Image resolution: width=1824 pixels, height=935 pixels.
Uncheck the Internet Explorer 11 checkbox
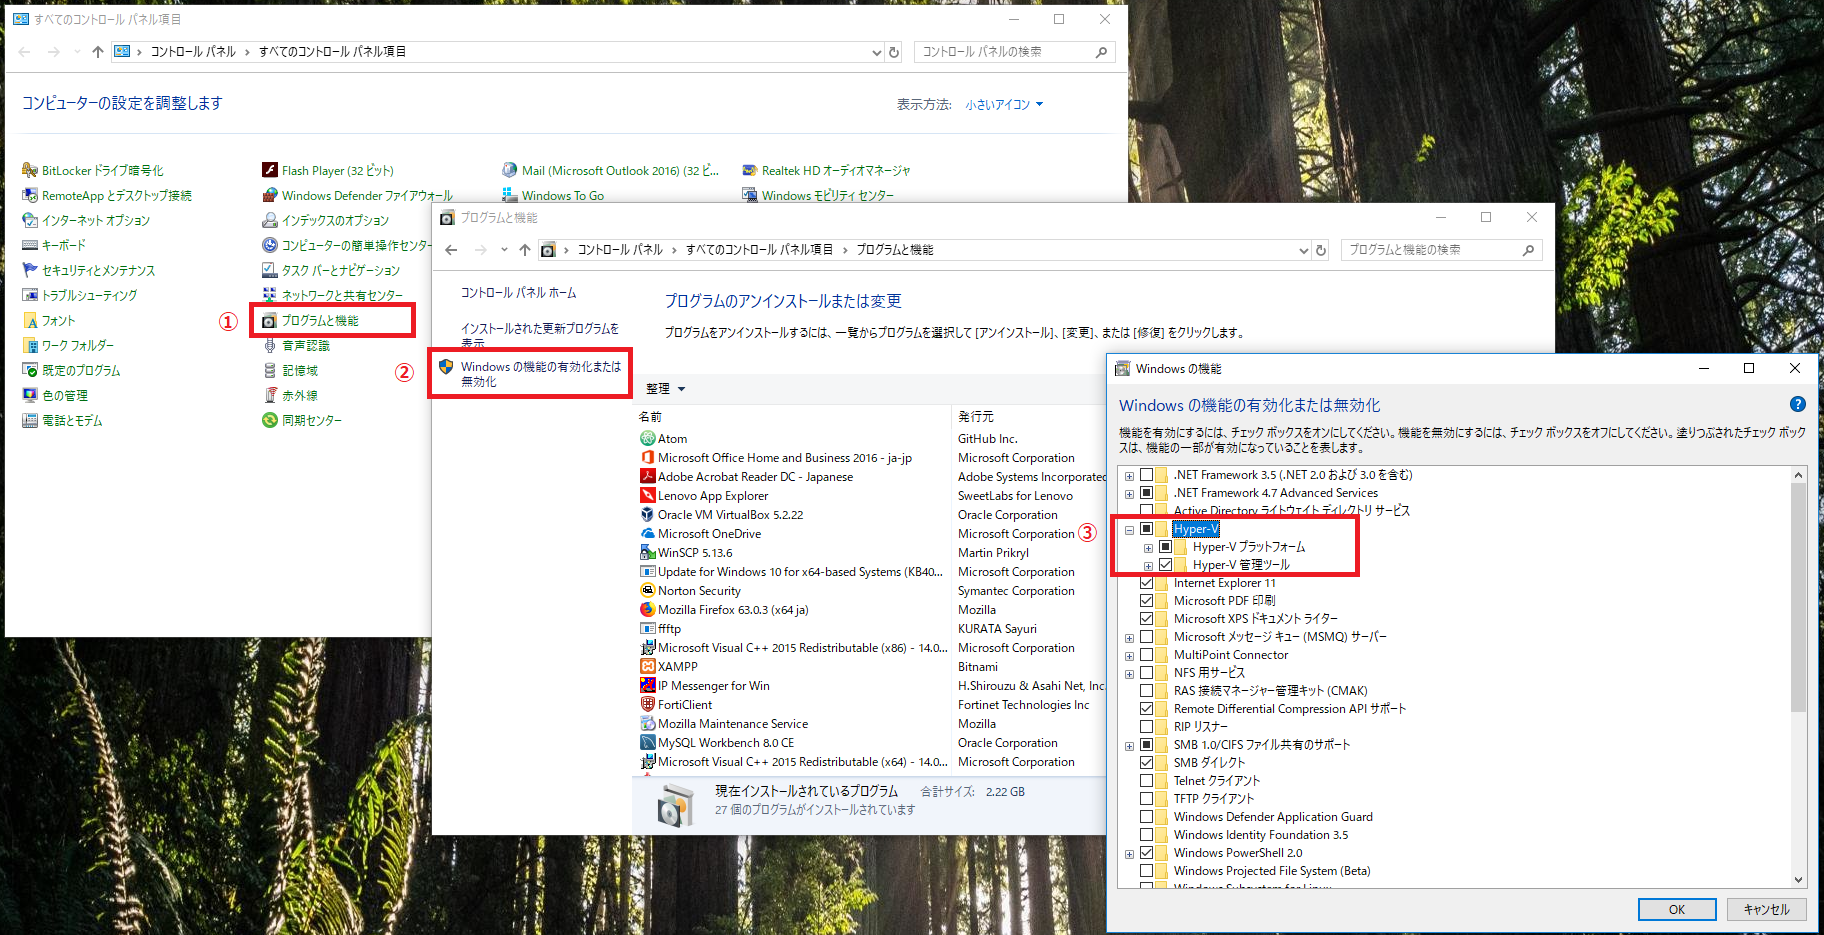point(1147,583)
